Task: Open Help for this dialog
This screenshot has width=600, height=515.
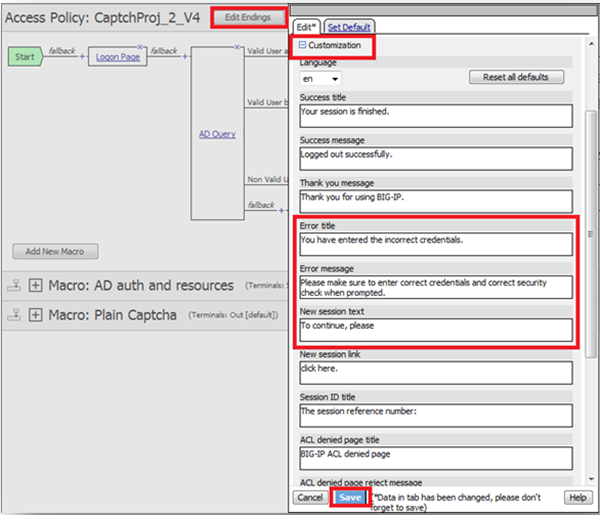Action: click(x=578, y=497)
